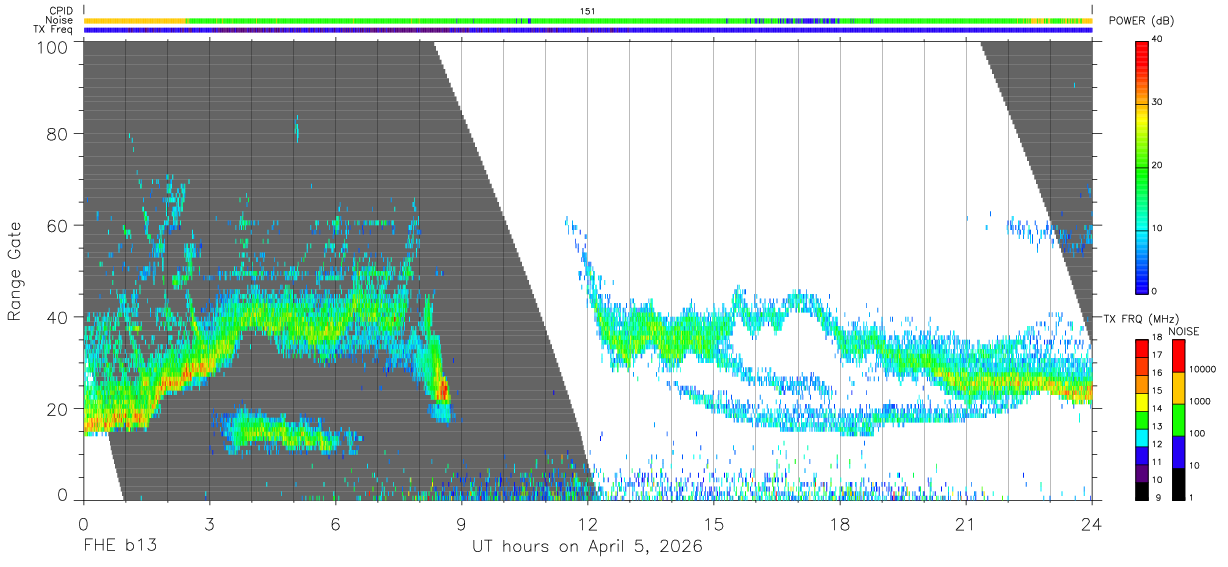
Task: Click the 18 label on the TX FRQ scale
Action: [1157, 337]
